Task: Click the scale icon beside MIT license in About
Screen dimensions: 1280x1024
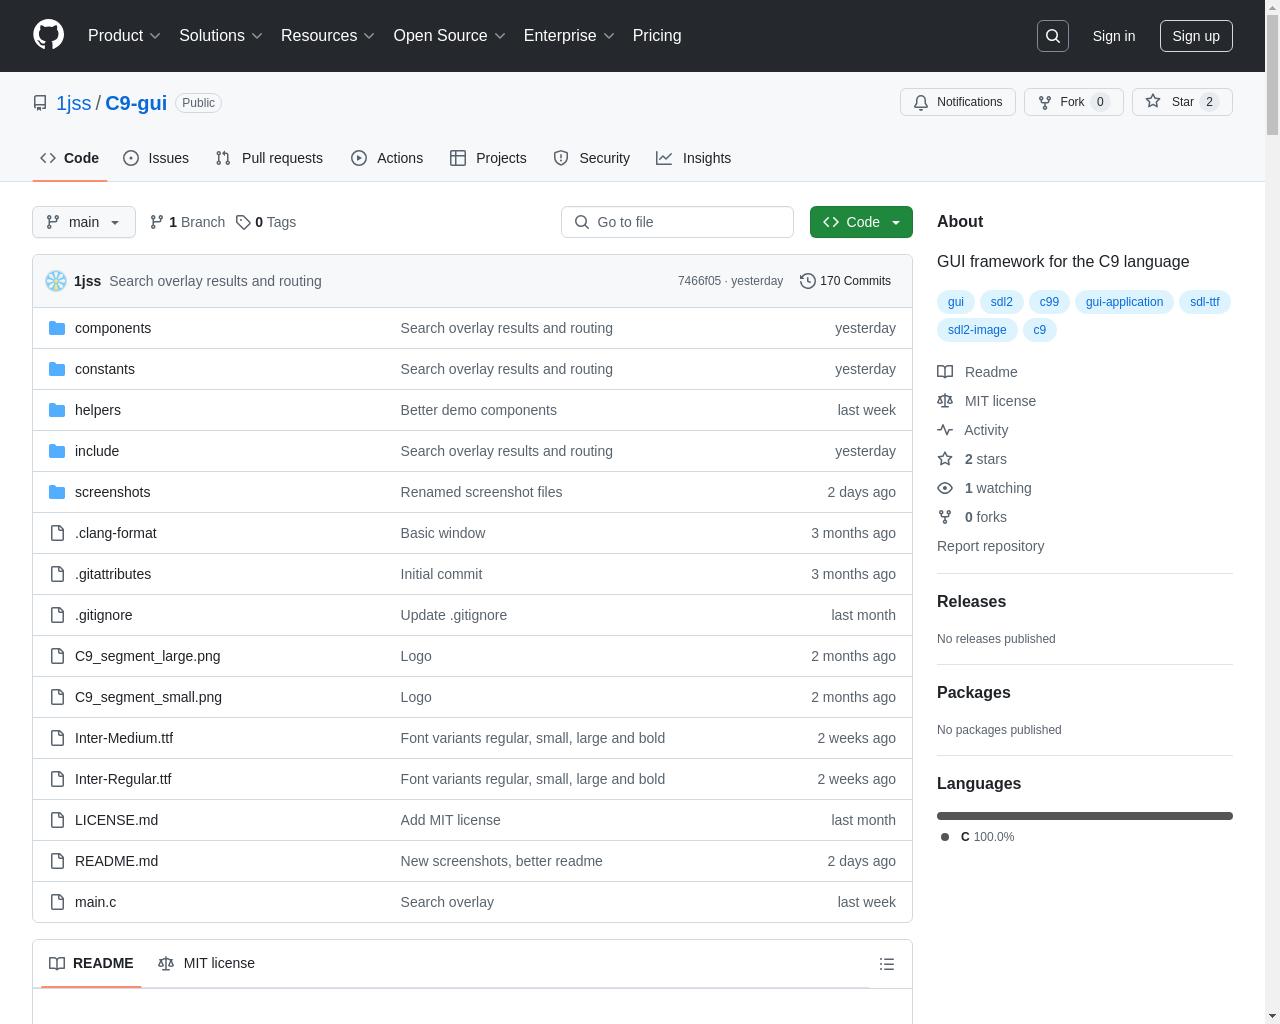Action: (945, 401)
